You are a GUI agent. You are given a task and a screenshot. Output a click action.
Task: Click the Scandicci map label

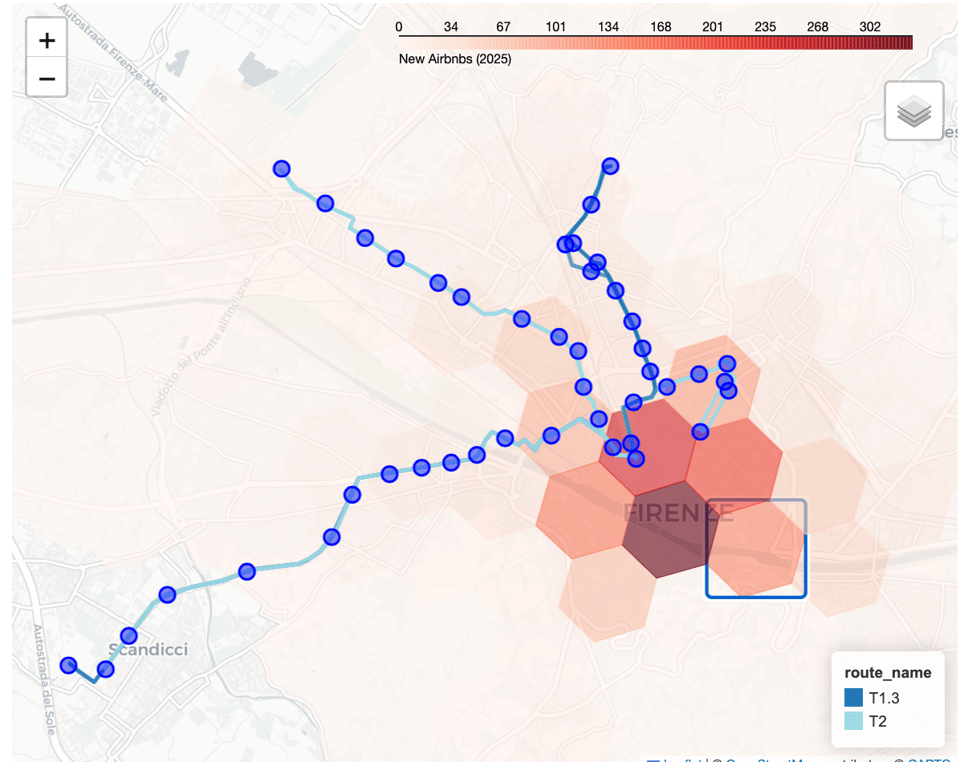pos(148,649)
